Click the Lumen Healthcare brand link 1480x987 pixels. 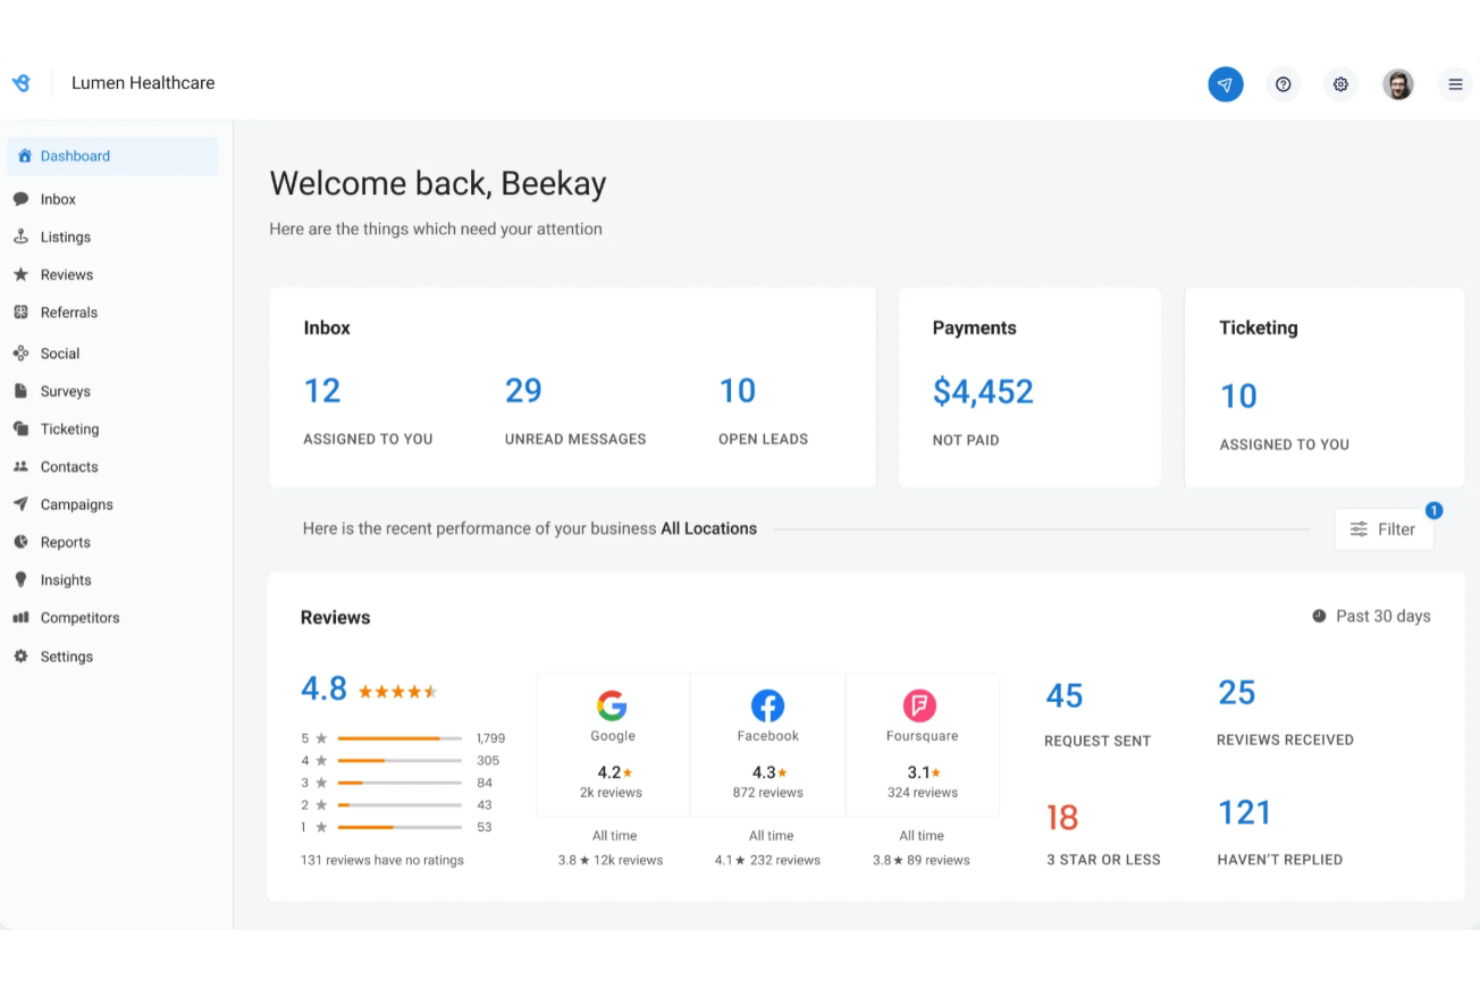pyautogui.click(x=143, y=83)
